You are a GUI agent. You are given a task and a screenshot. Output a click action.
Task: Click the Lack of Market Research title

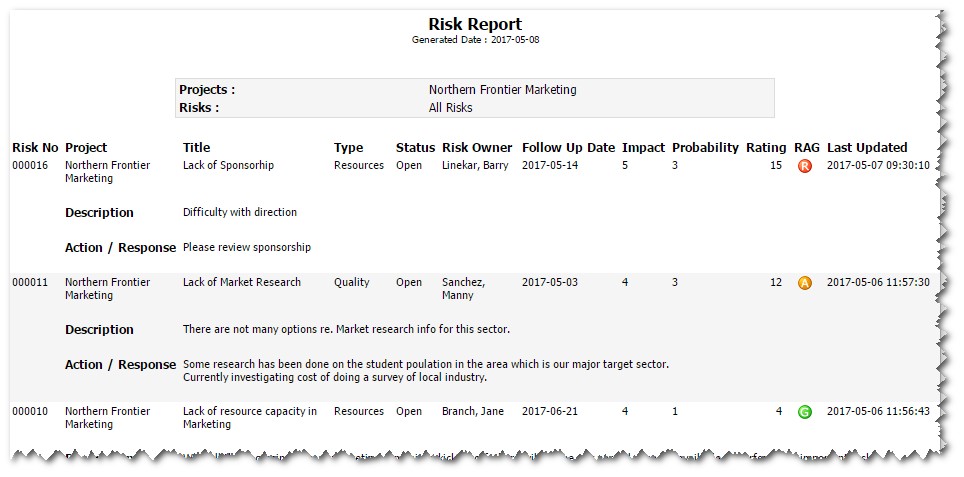pos(242,282)
